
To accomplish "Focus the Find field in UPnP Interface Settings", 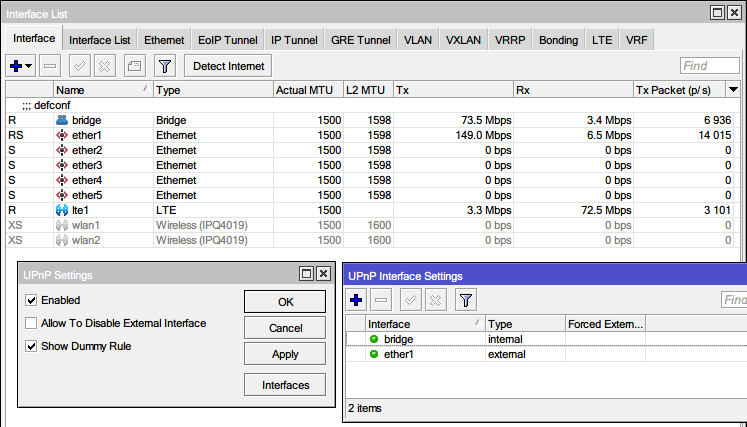I will click(x=734, y=300).
